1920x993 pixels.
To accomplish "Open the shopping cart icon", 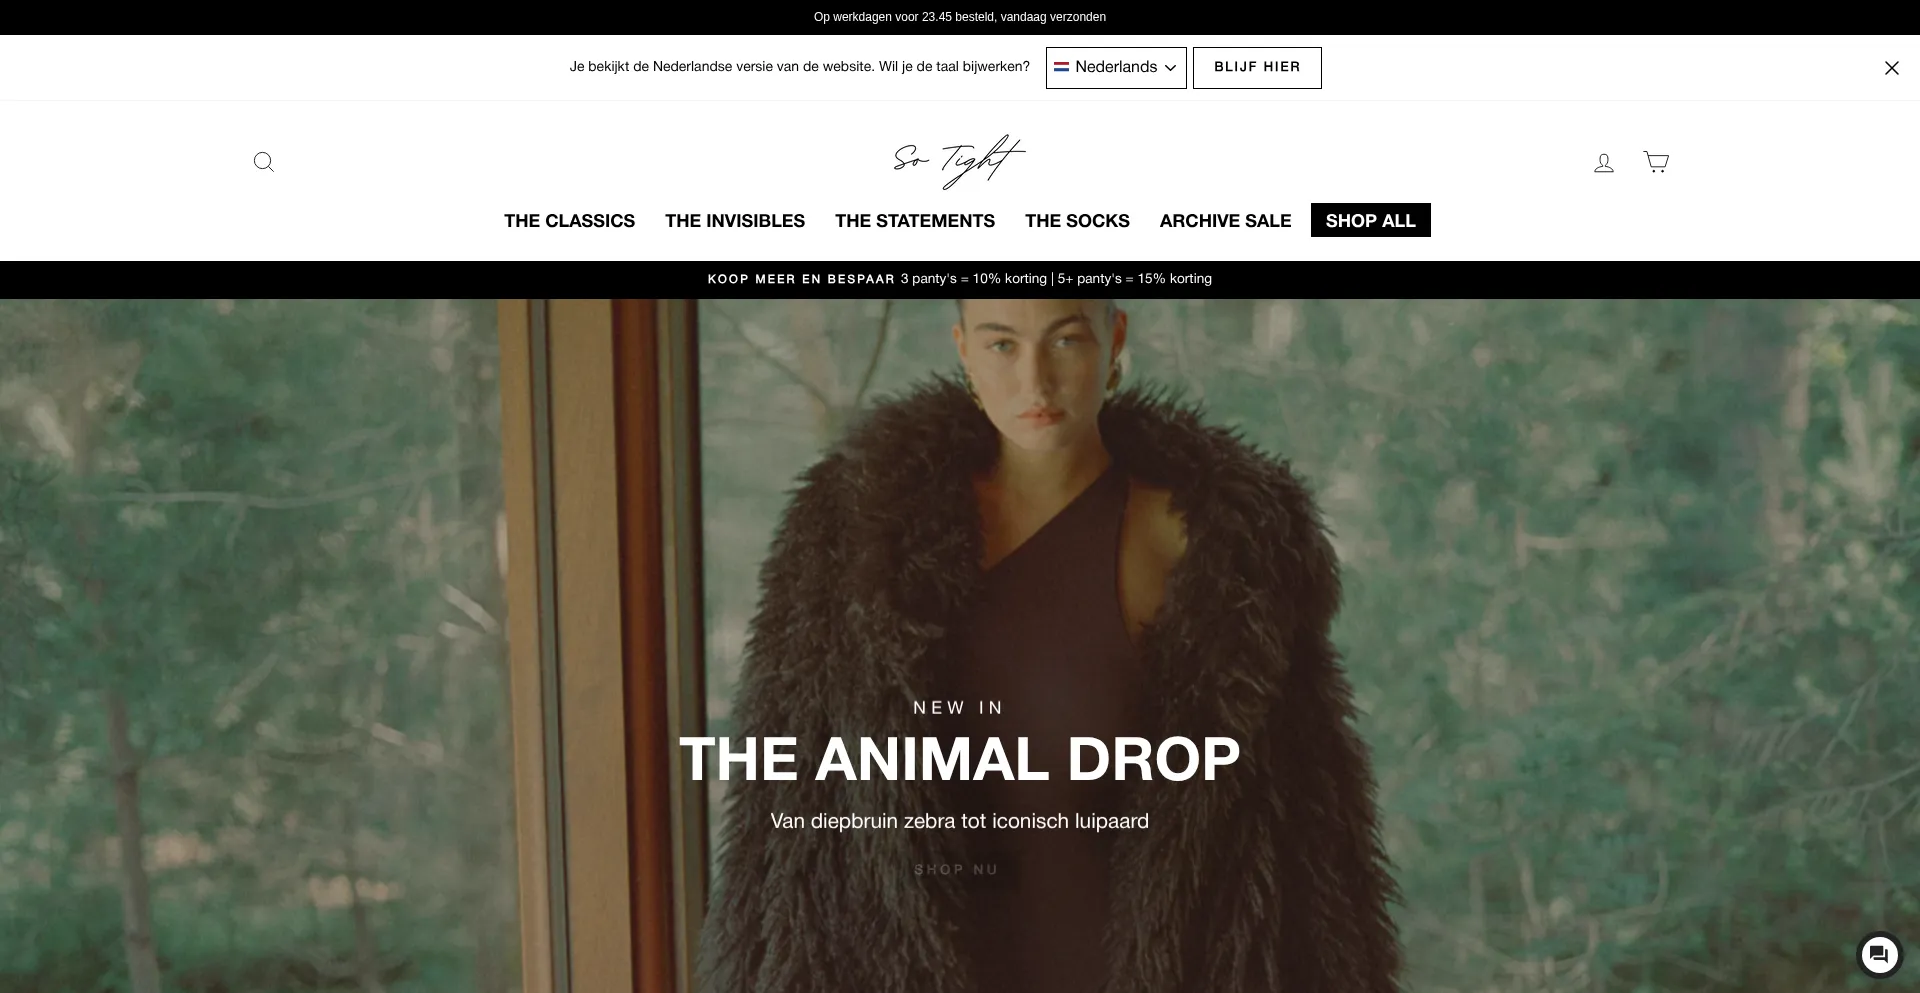I will pyautogui.click(x=1656, y=162).
